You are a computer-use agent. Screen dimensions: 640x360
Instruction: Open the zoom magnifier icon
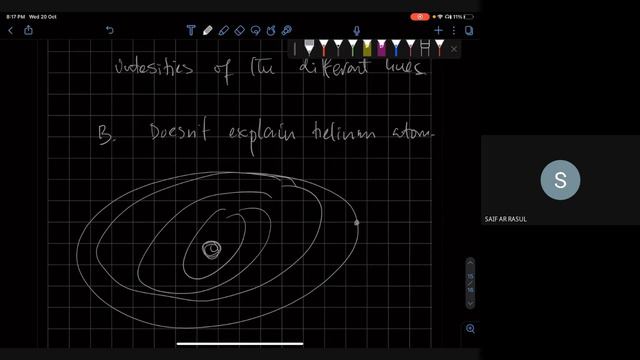(470, 329)
